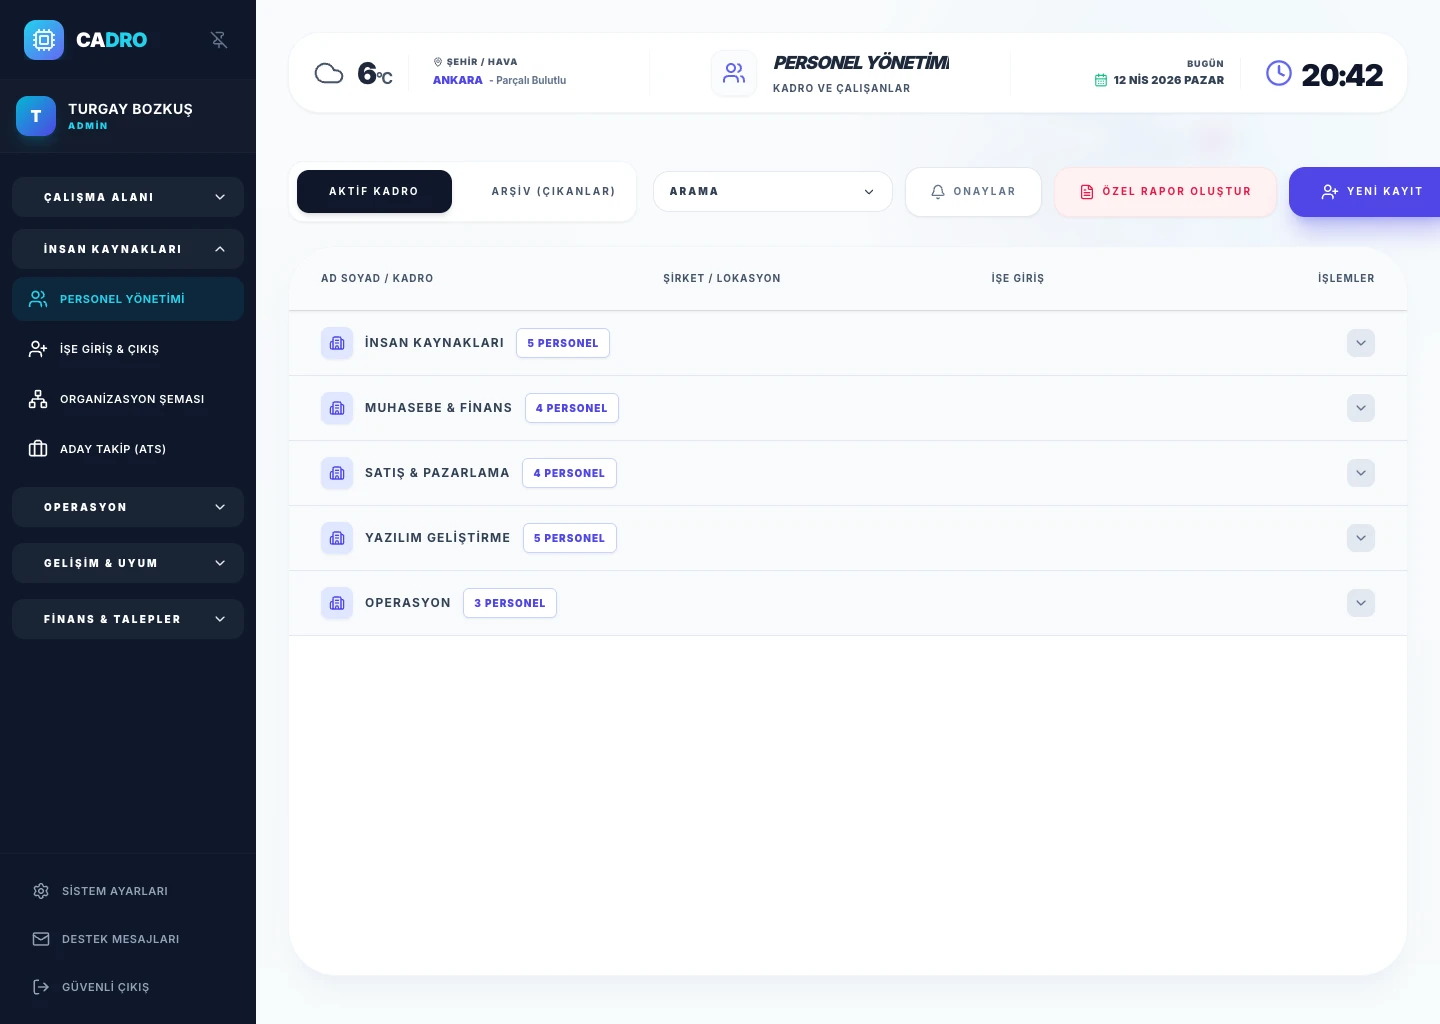Click GÜVENLİ ÇIKIŞ to log out
Screen dimensions: 1440x1024
(x=128, y=987)
